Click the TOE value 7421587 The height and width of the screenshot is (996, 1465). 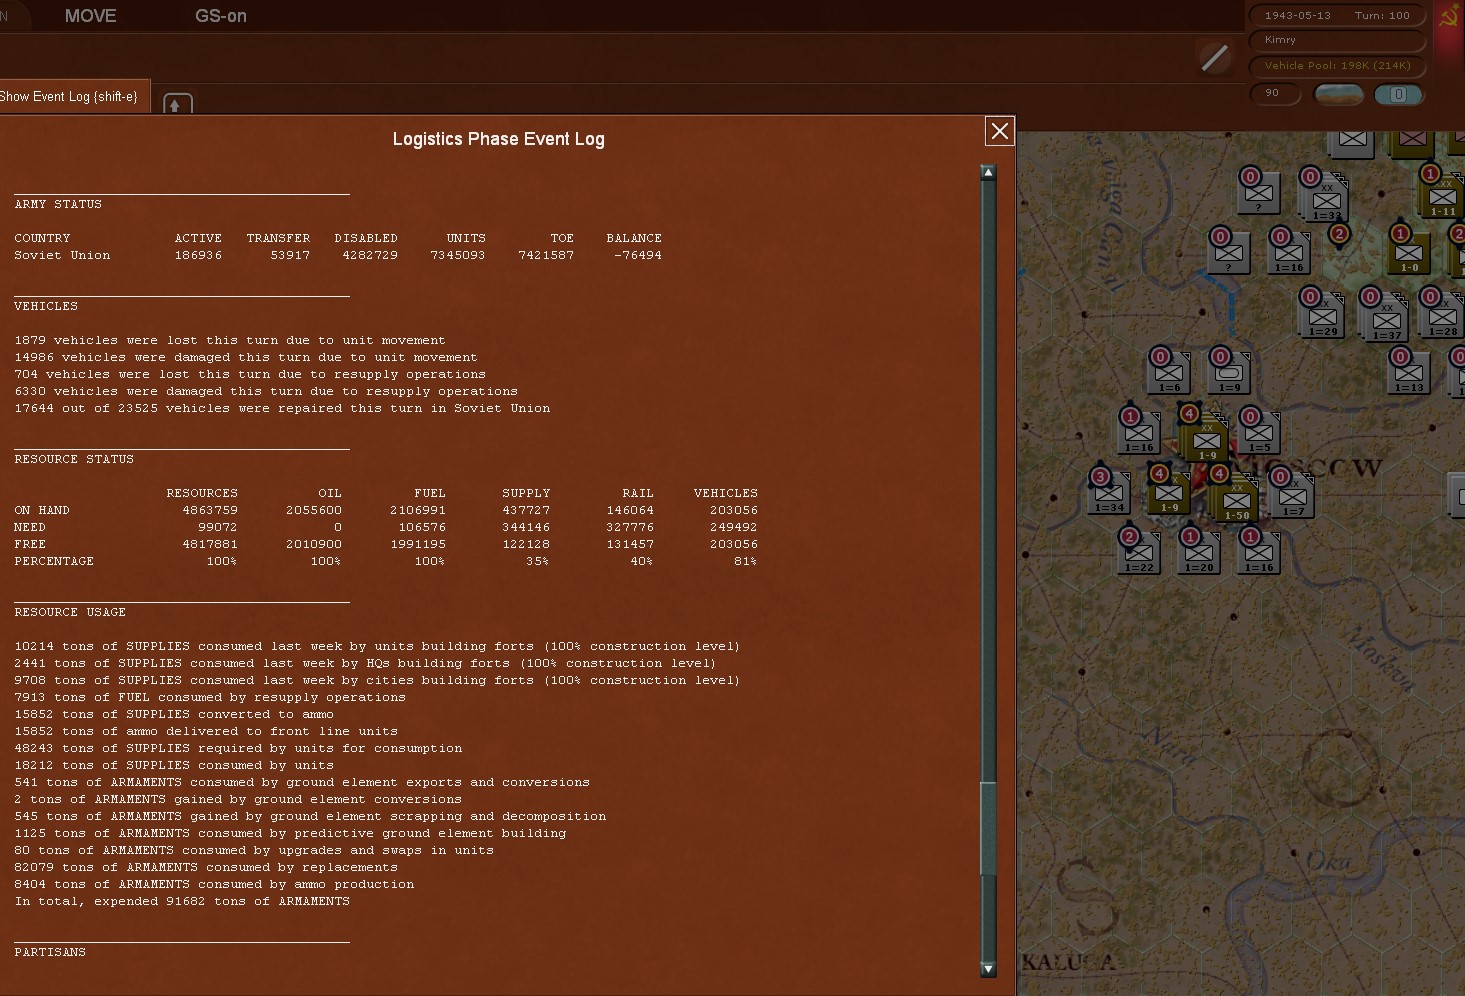click(x=546, y=255)
